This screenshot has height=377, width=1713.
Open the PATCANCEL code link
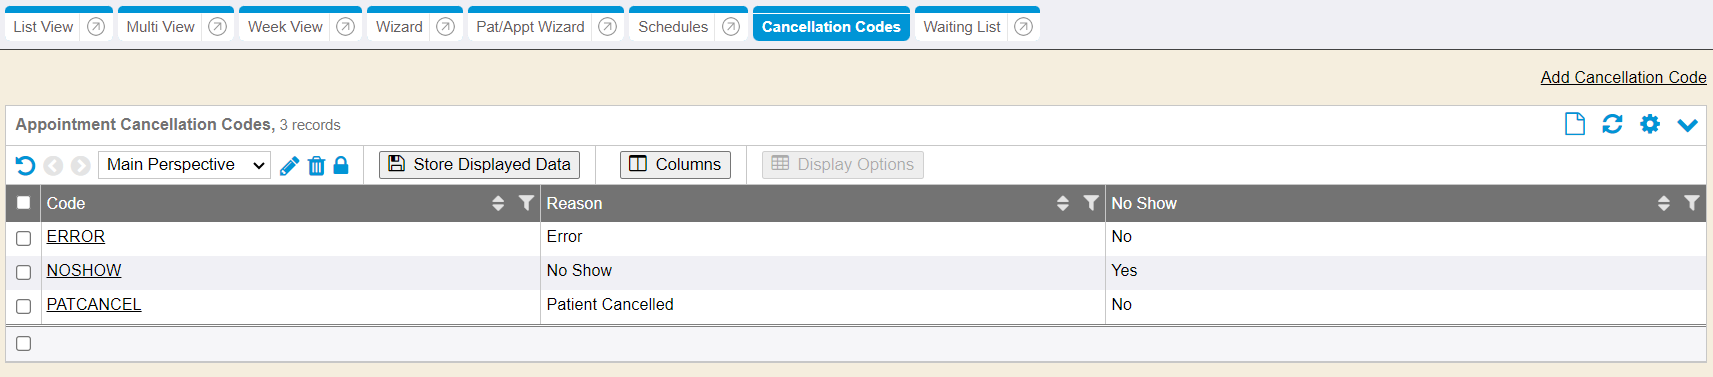pyautogui.click(x=94, y=304)
